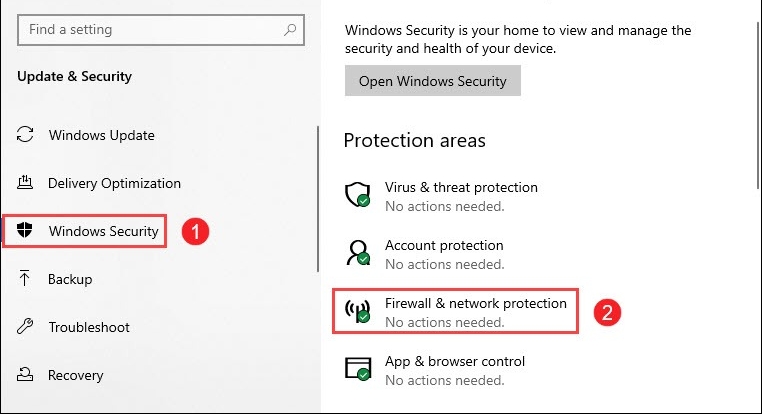Open Virus & threat protection link
This screenshot has height=414, width=762.
(461, 187)
